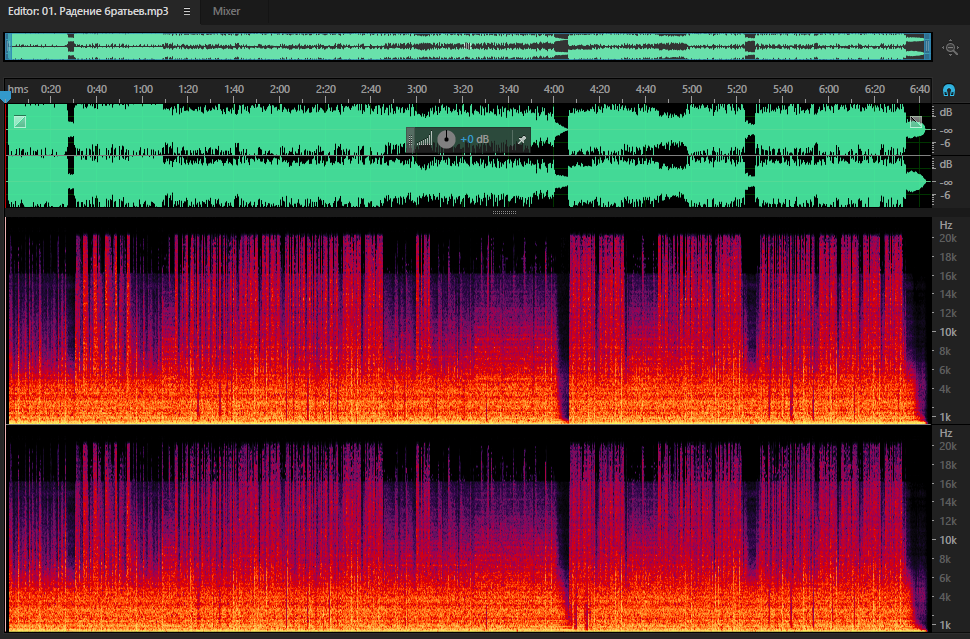Click the 1k label of lower spectrogram
Image resolution: width=970 pixels, height=639 pixels.
(x=945, y=625)
